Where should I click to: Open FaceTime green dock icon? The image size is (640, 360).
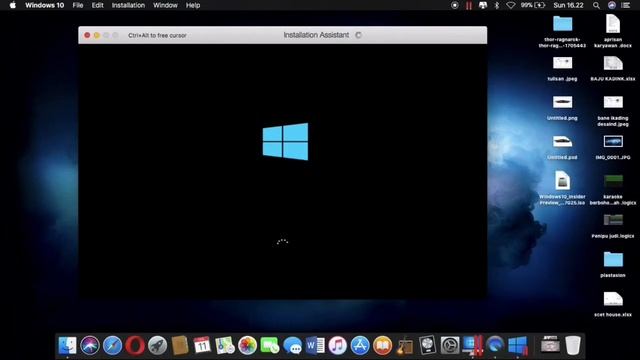pyautogui.click(x=270, y=345)
